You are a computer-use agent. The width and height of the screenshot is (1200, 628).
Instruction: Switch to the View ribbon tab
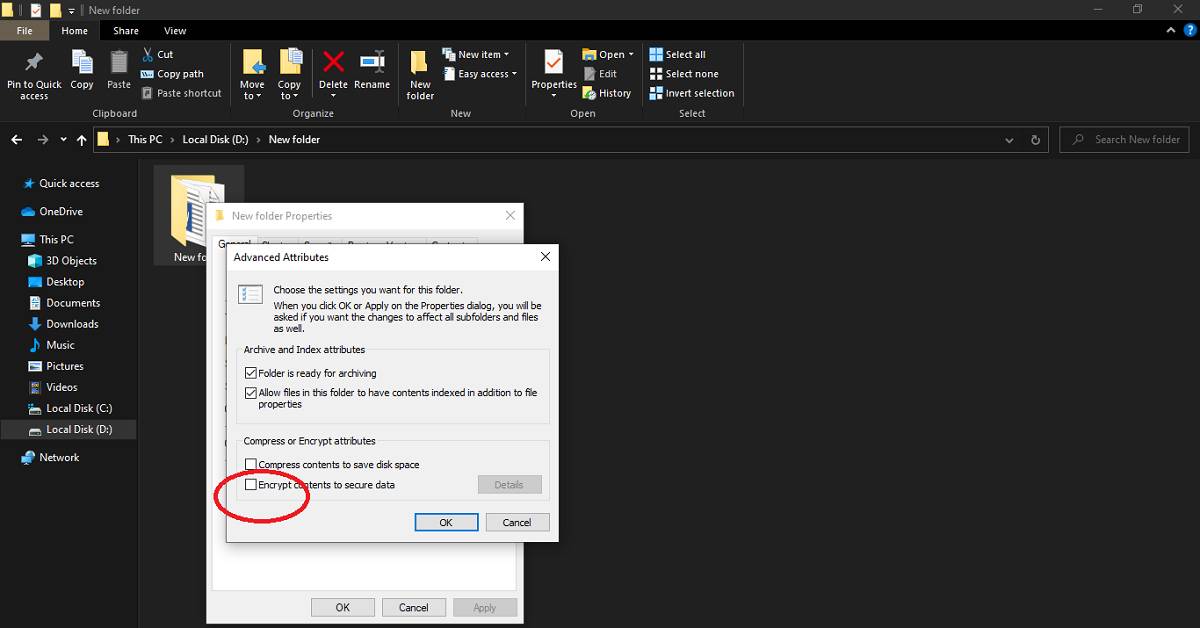pyautogui.click(x=175, y=31)
